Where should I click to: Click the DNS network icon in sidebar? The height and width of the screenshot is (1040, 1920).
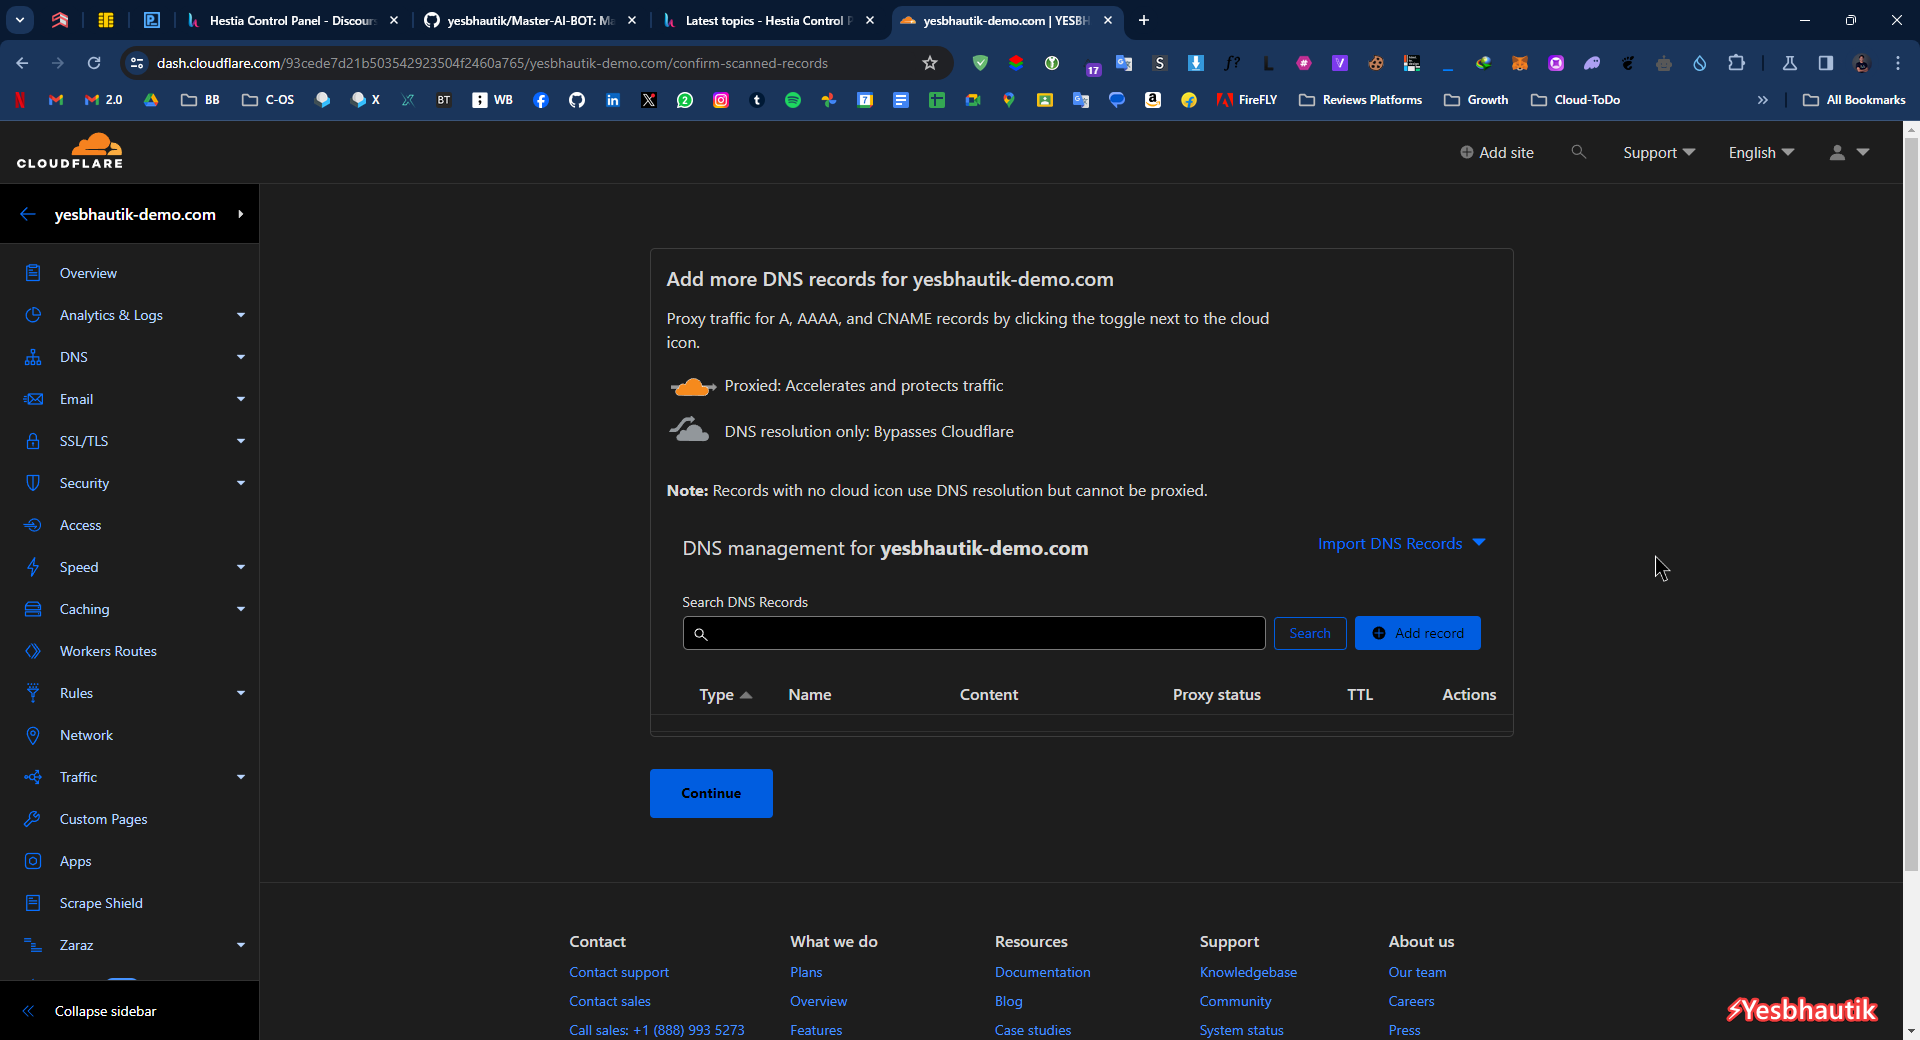(x=33, y=357)
